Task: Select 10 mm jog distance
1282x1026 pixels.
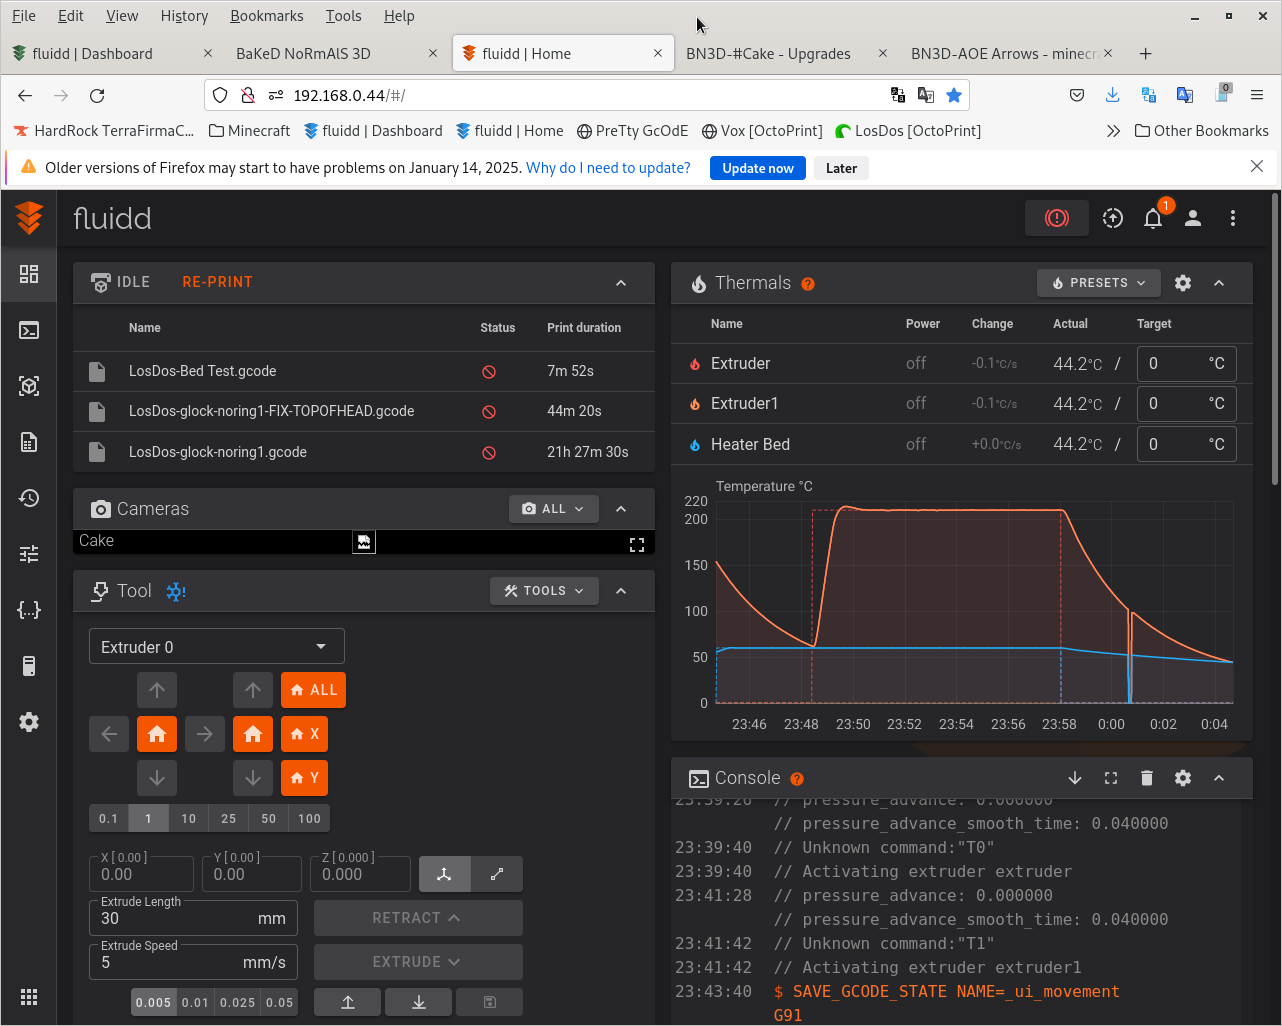Action: 189,818
